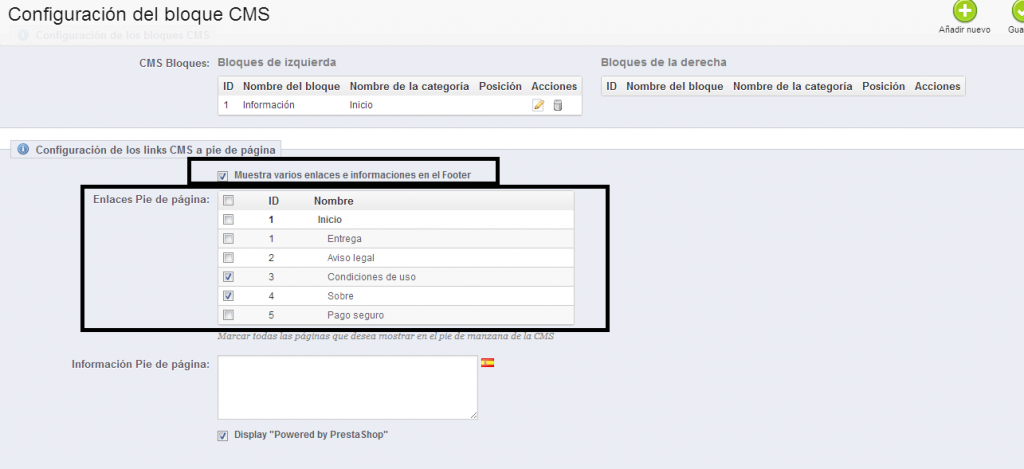
Task: Check the Entrega page checkbox
Action: [228, 239]
